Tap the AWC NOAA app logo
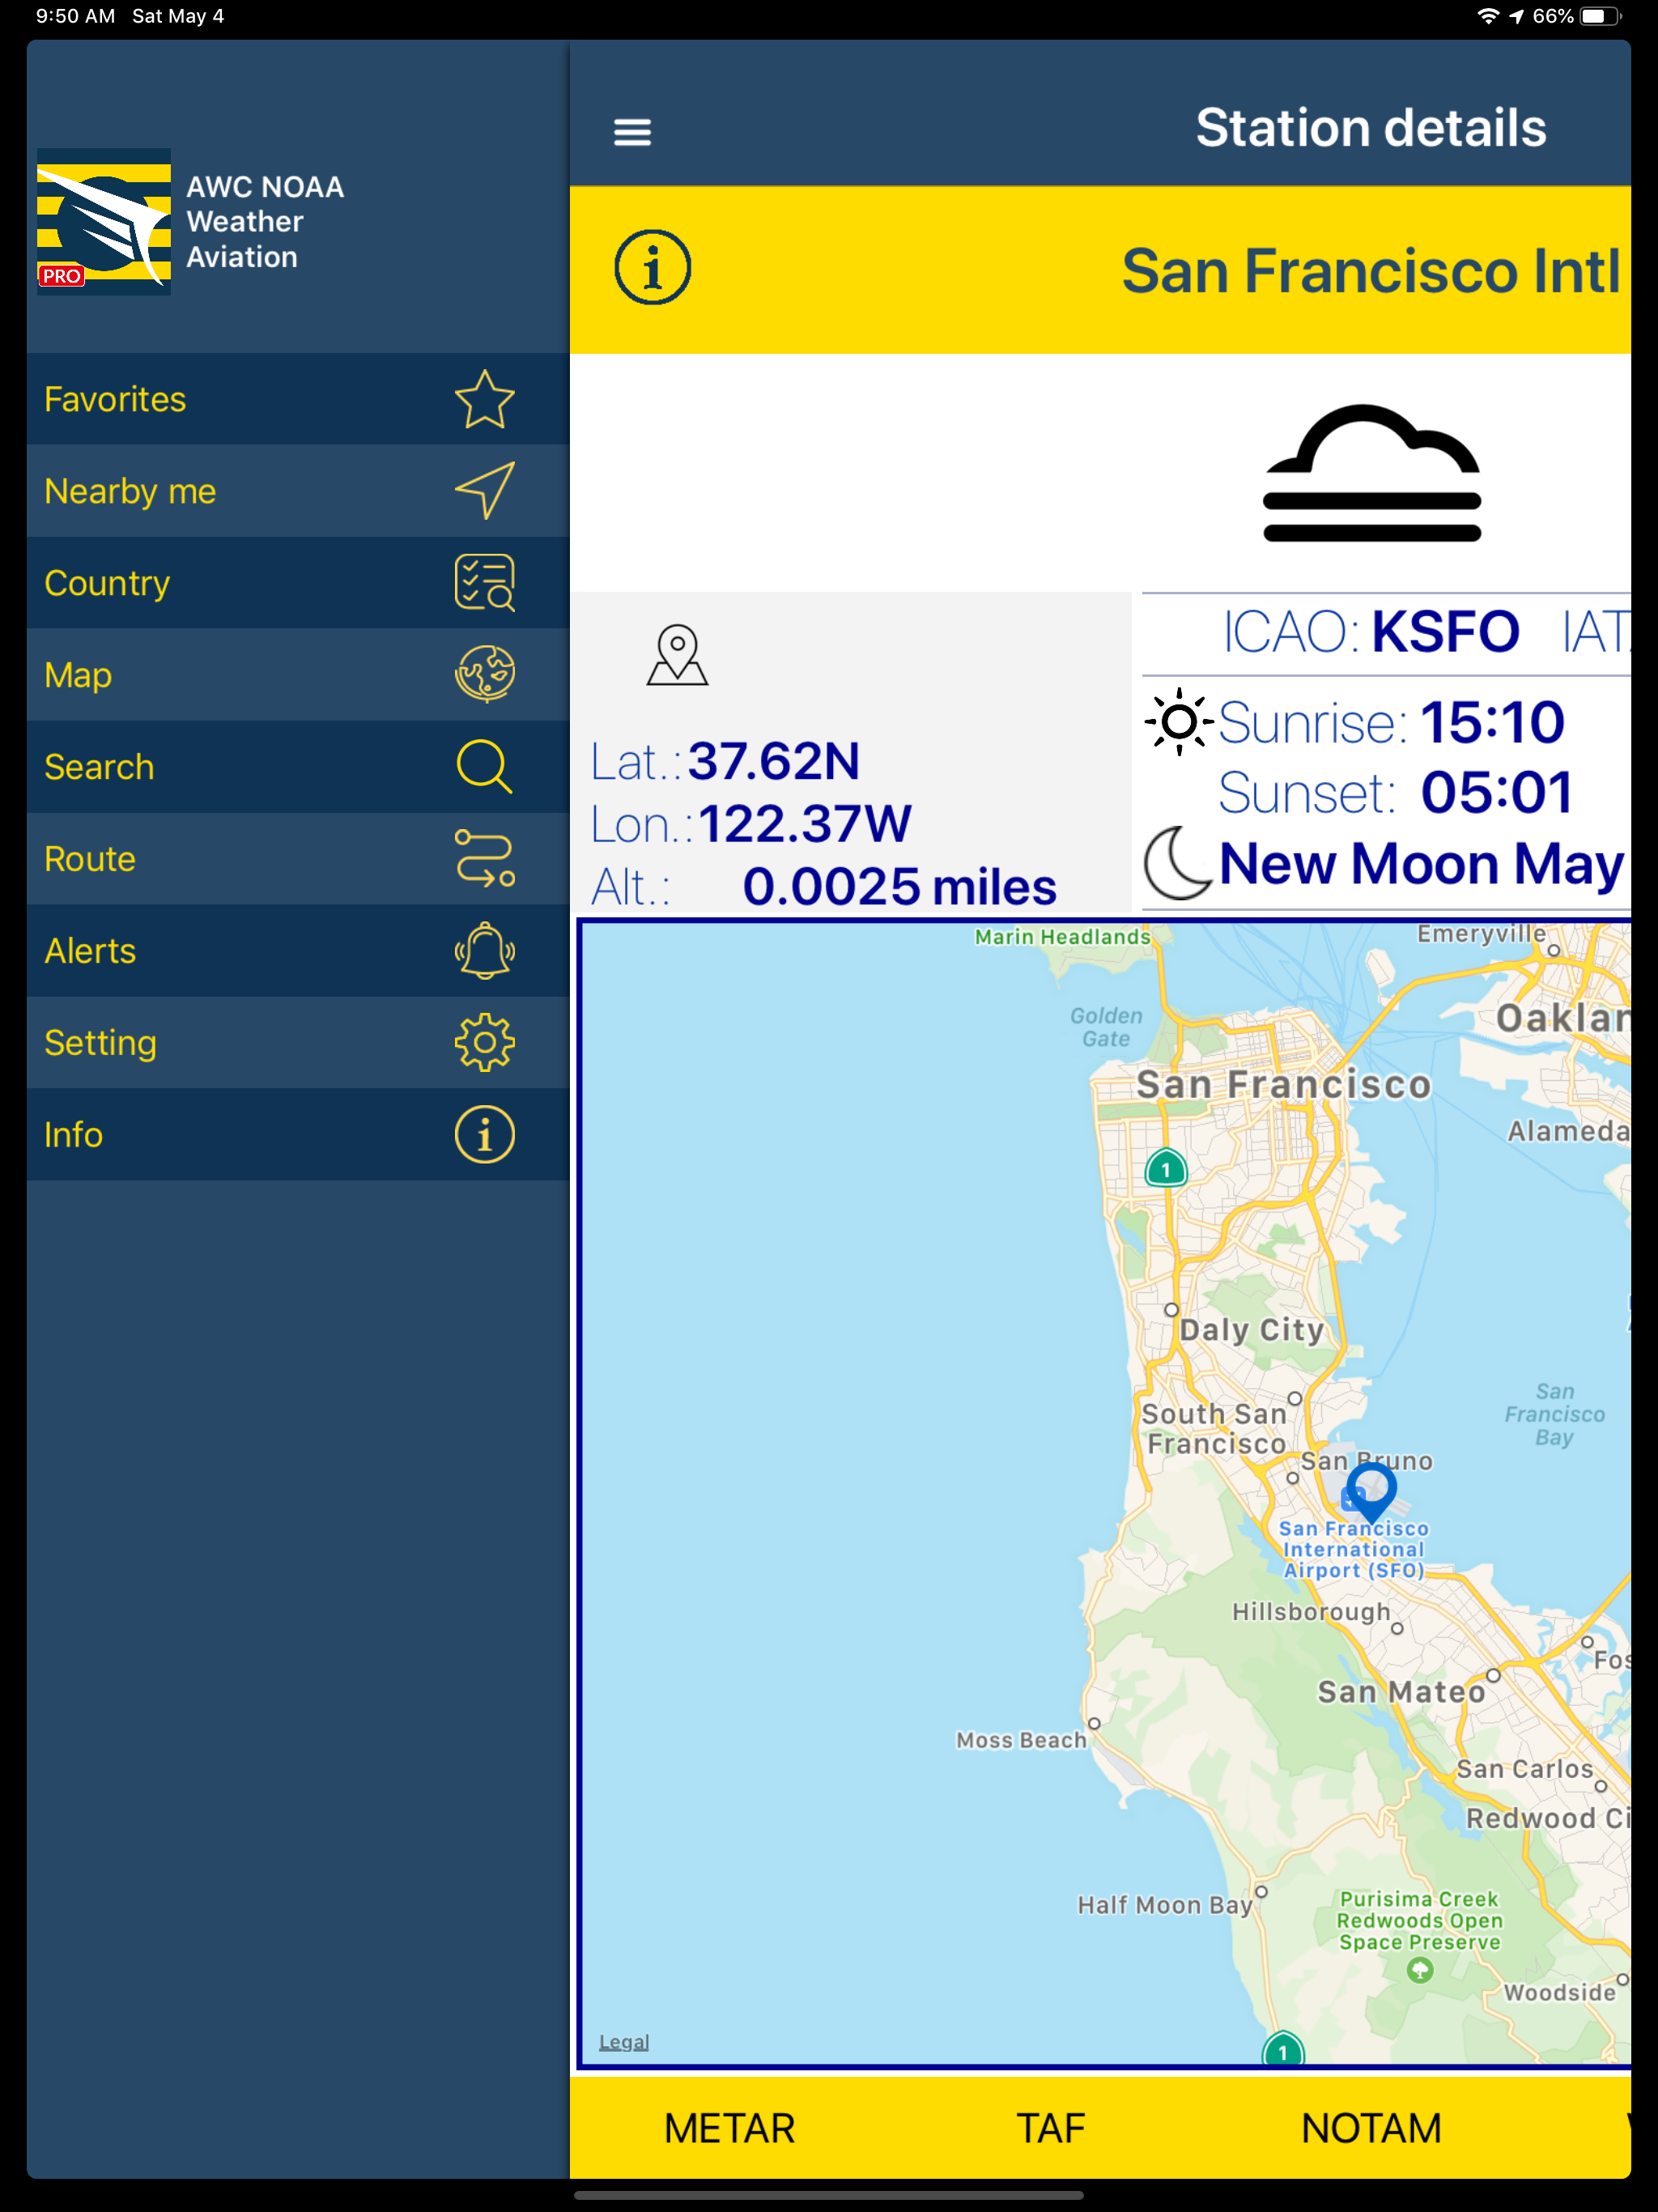1658x2212 pixels. [104, 221]
